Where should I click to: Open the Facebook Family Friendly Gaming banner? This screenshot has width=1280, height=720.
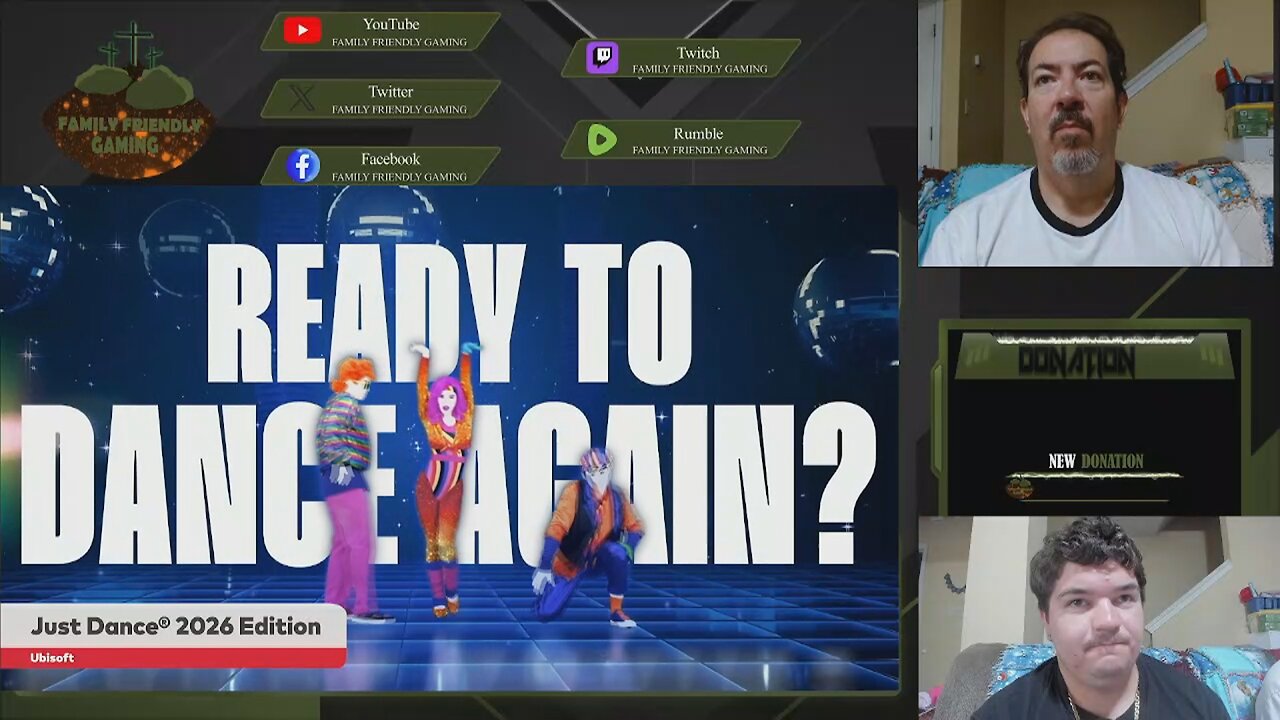(380, 165)
